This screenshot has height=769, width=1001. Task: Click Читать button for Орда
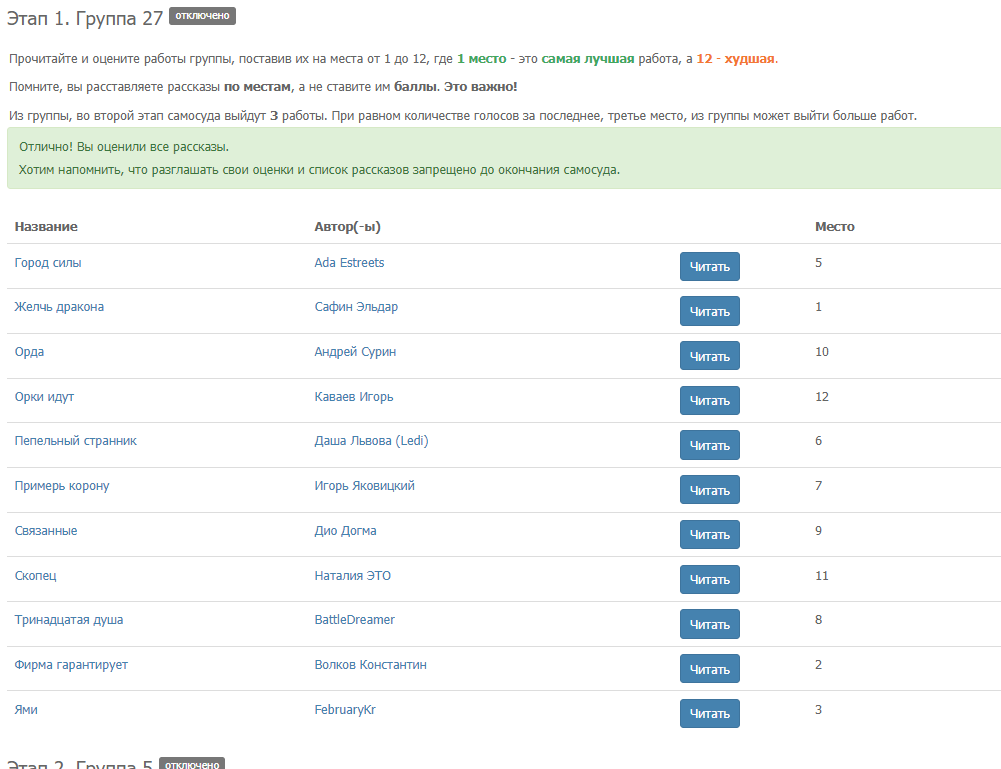pos(710,356)
